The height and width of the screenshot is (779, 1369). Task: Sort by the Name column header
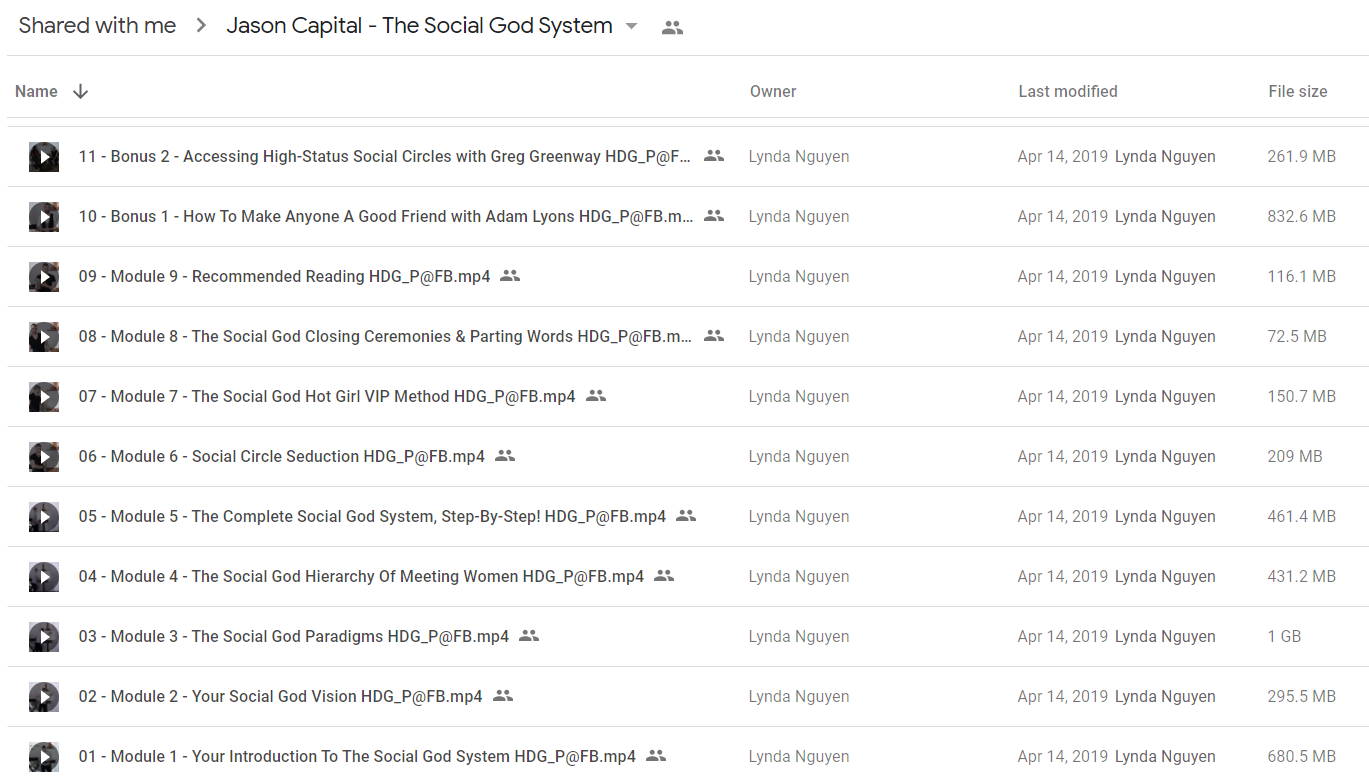(x=36, y=91)
